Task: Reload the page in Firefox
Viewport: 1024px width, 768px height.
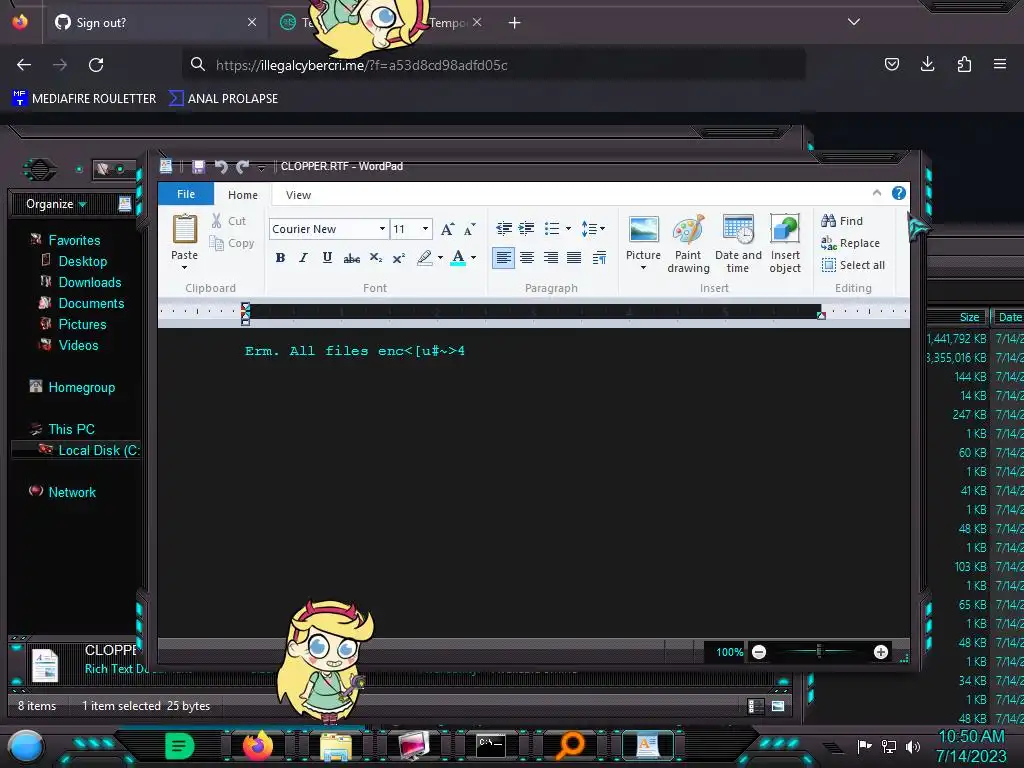Action: pos(96,65)
